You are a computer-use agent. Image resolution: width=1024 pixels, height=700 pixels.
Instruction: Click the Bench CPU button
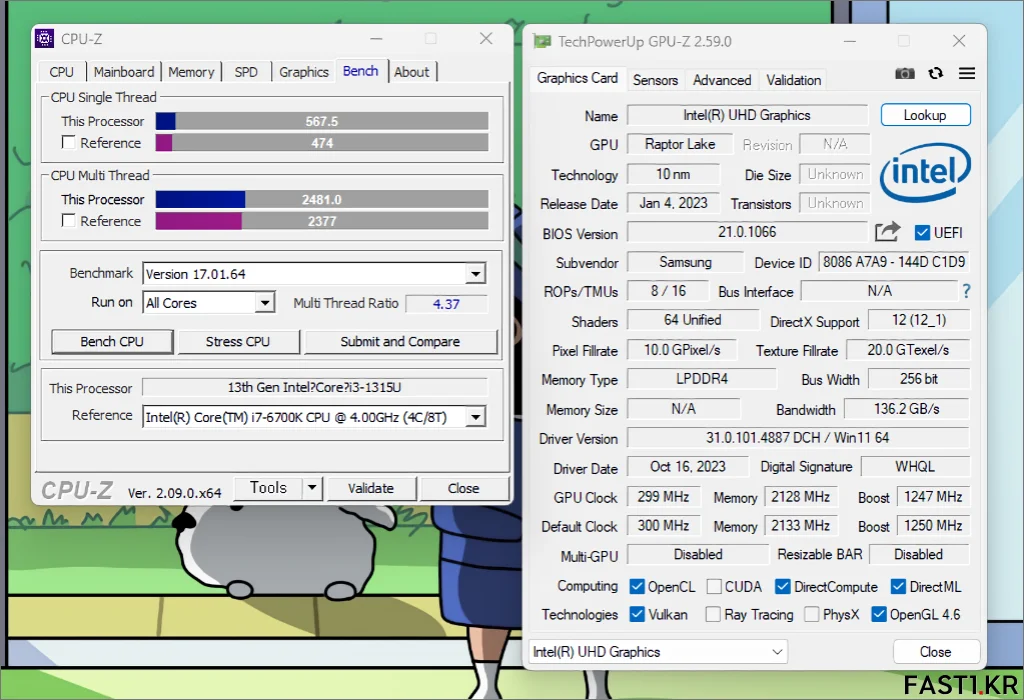112,342
